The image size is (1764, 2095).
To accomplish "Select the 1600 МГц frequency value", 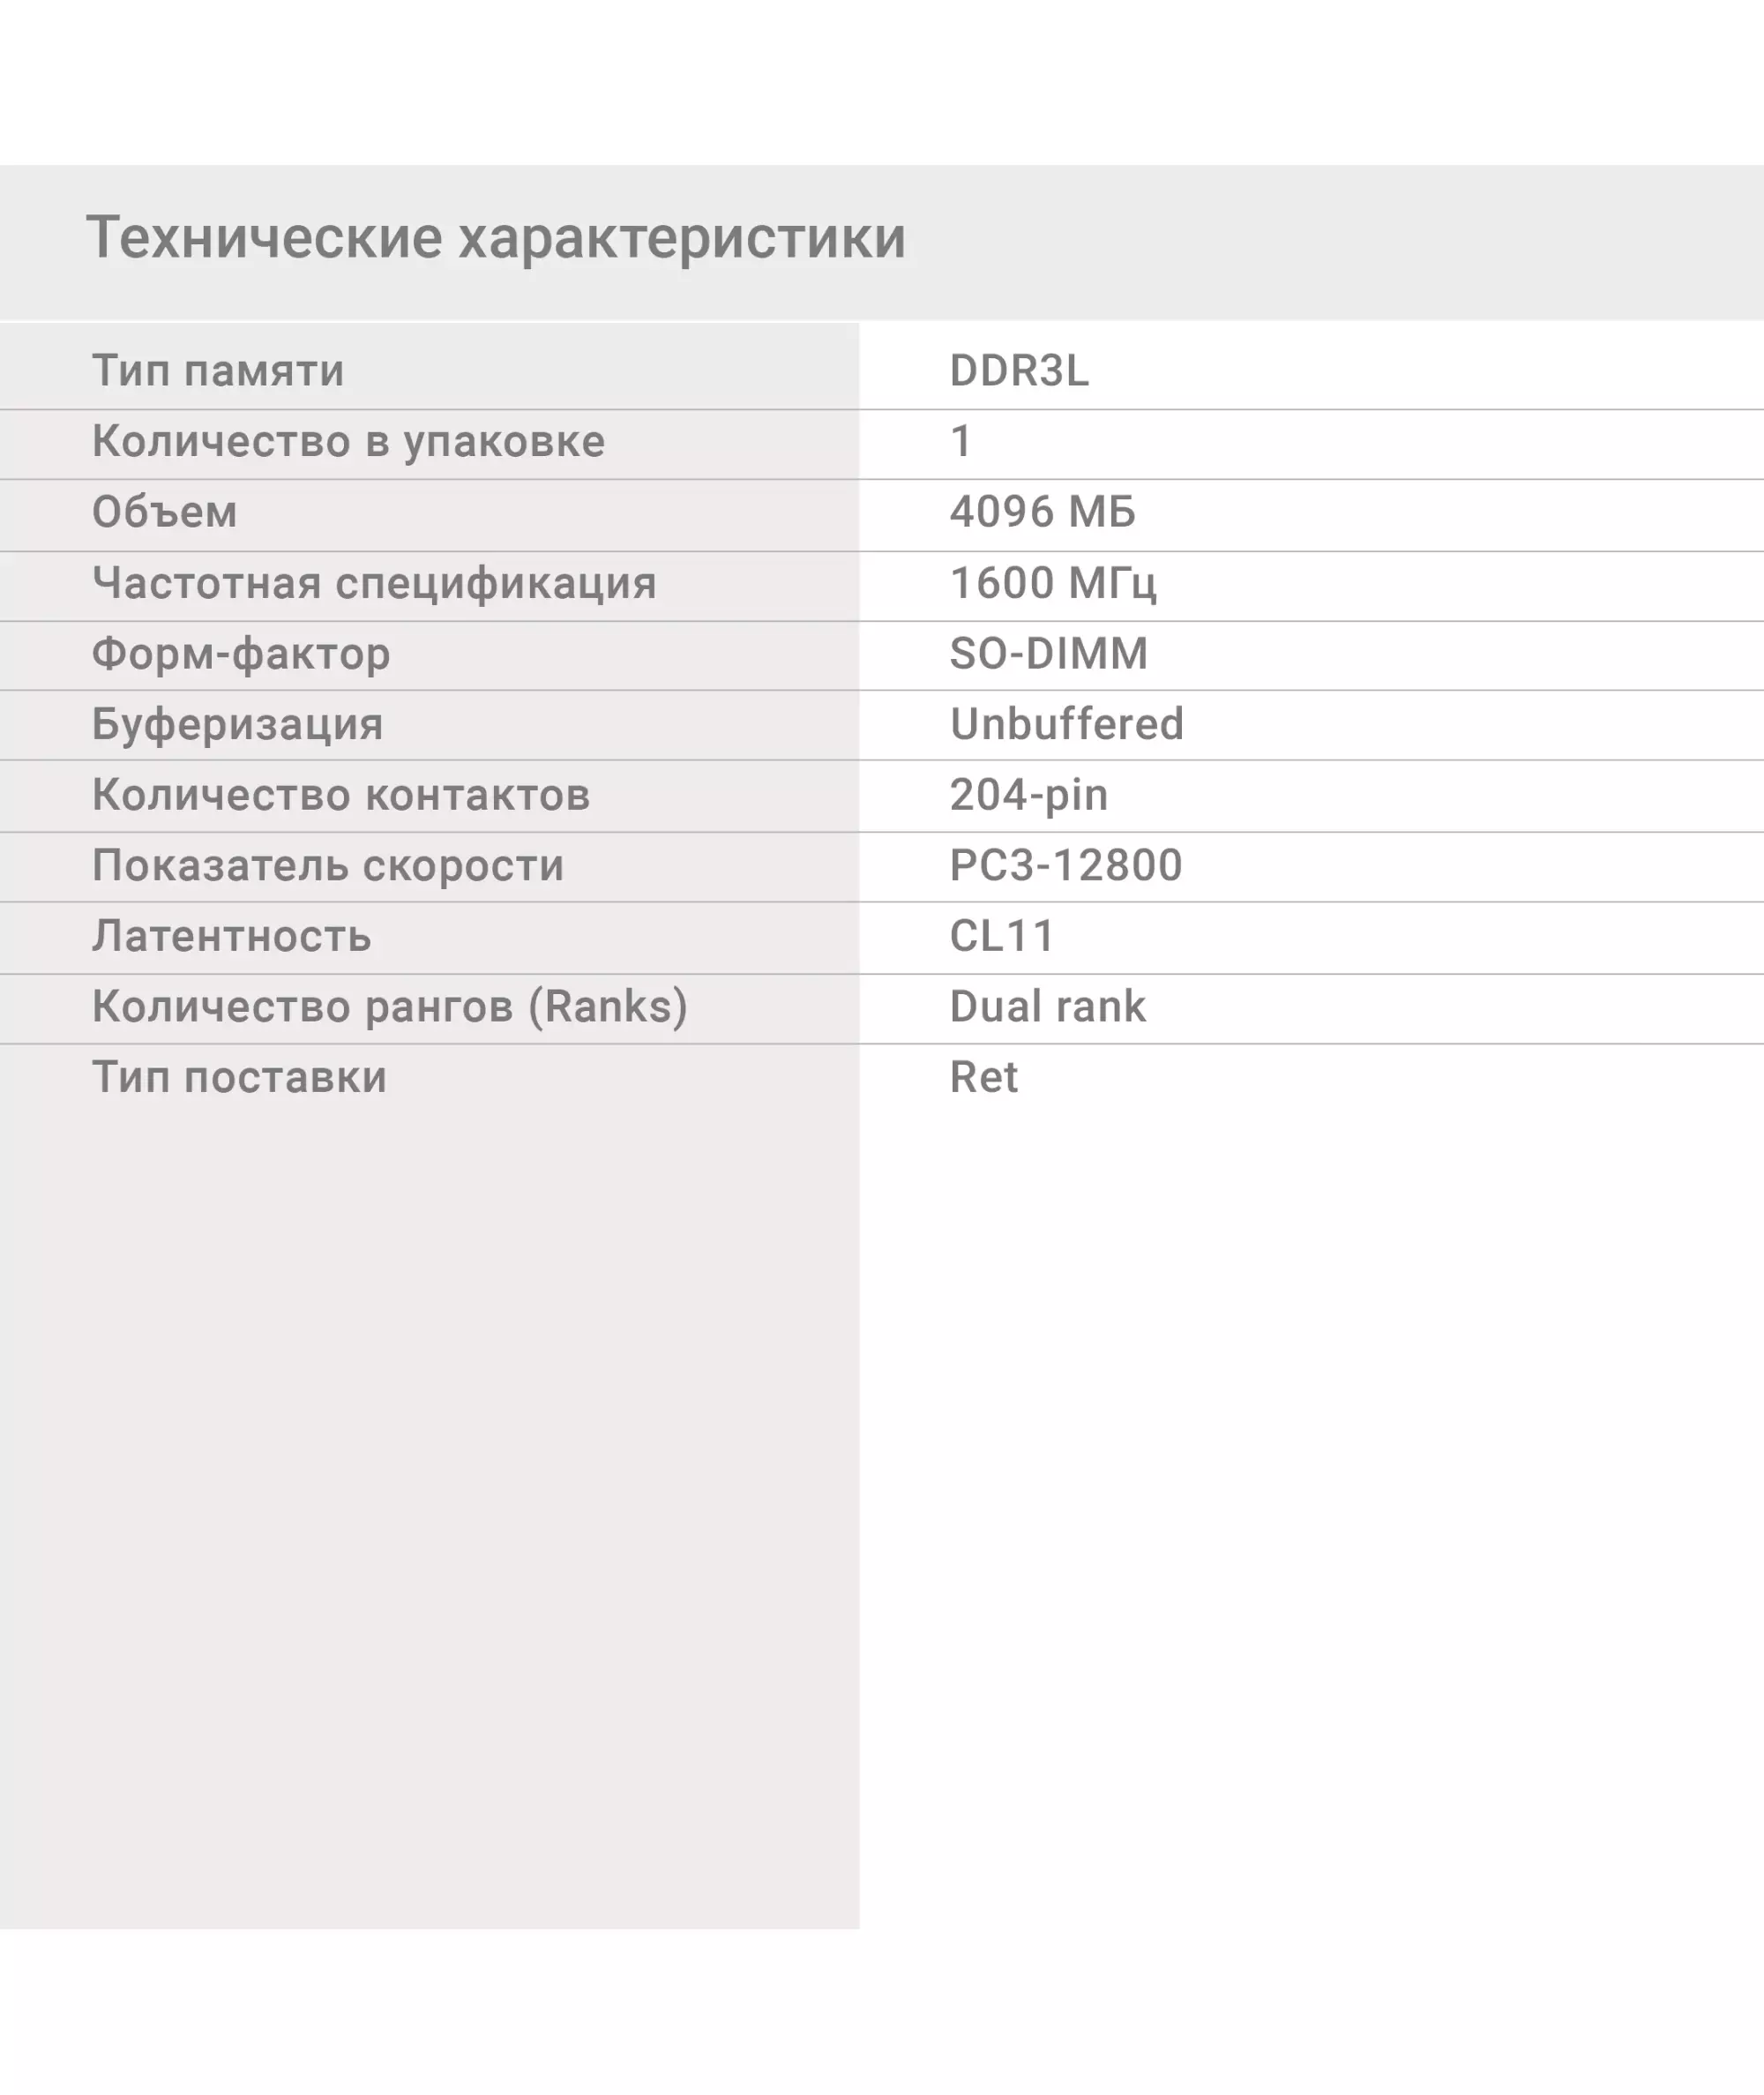I will [1053, 583].
